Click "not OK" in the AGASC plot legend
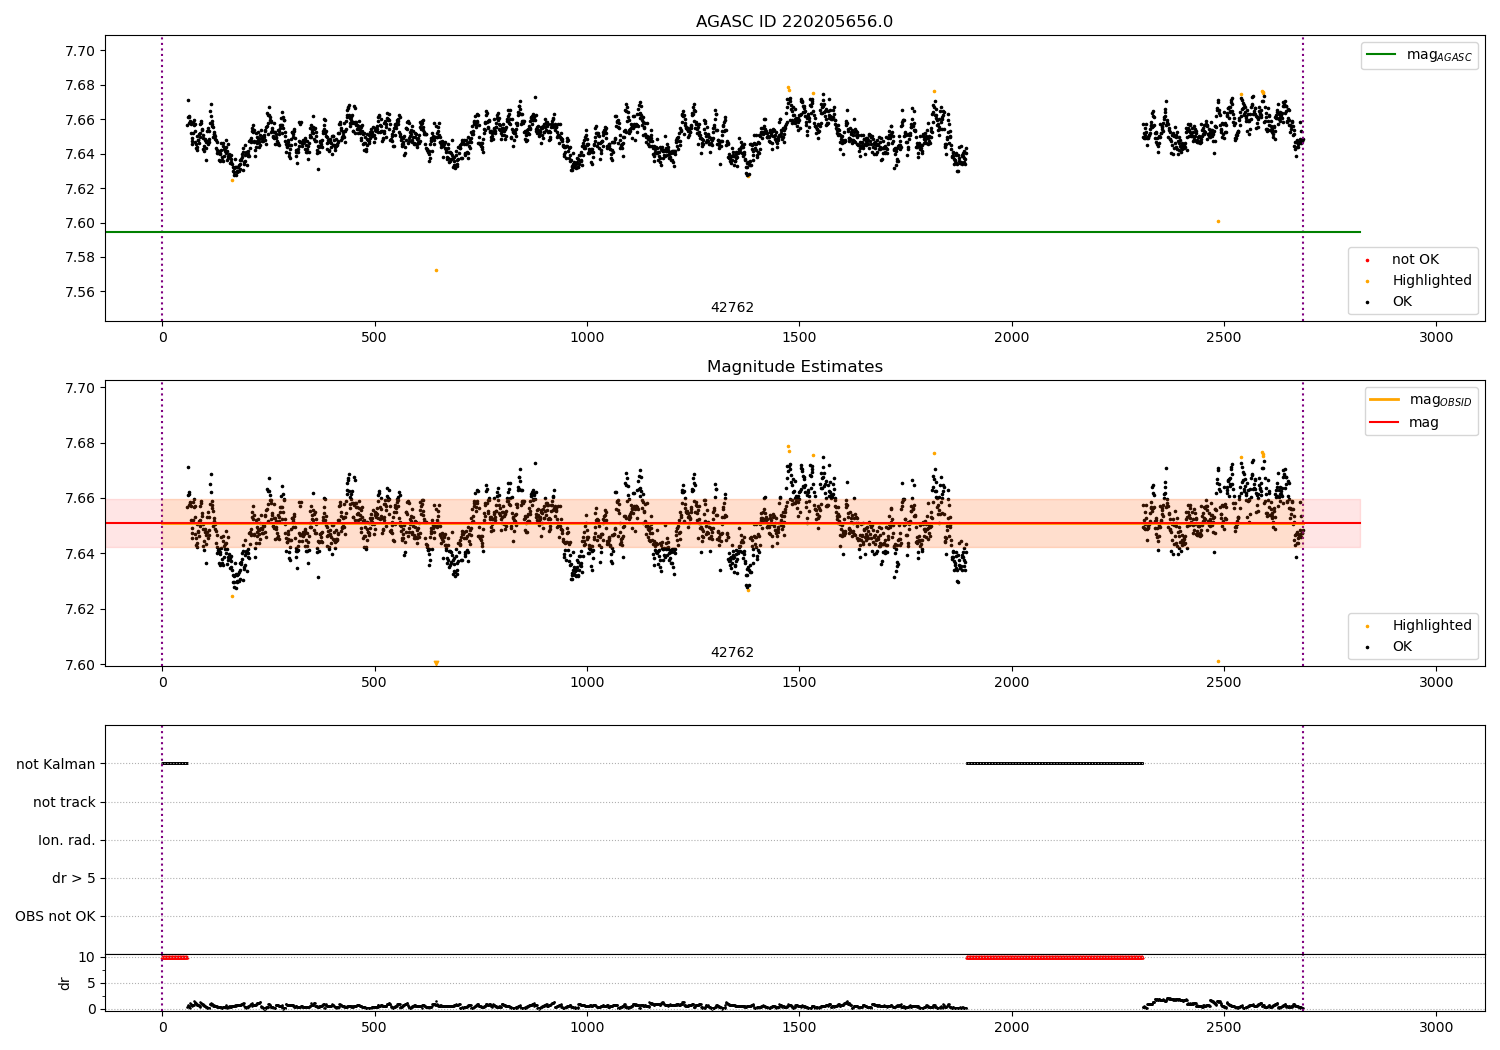This screenshot has height=1050, width=1500. click(1413, 260)
